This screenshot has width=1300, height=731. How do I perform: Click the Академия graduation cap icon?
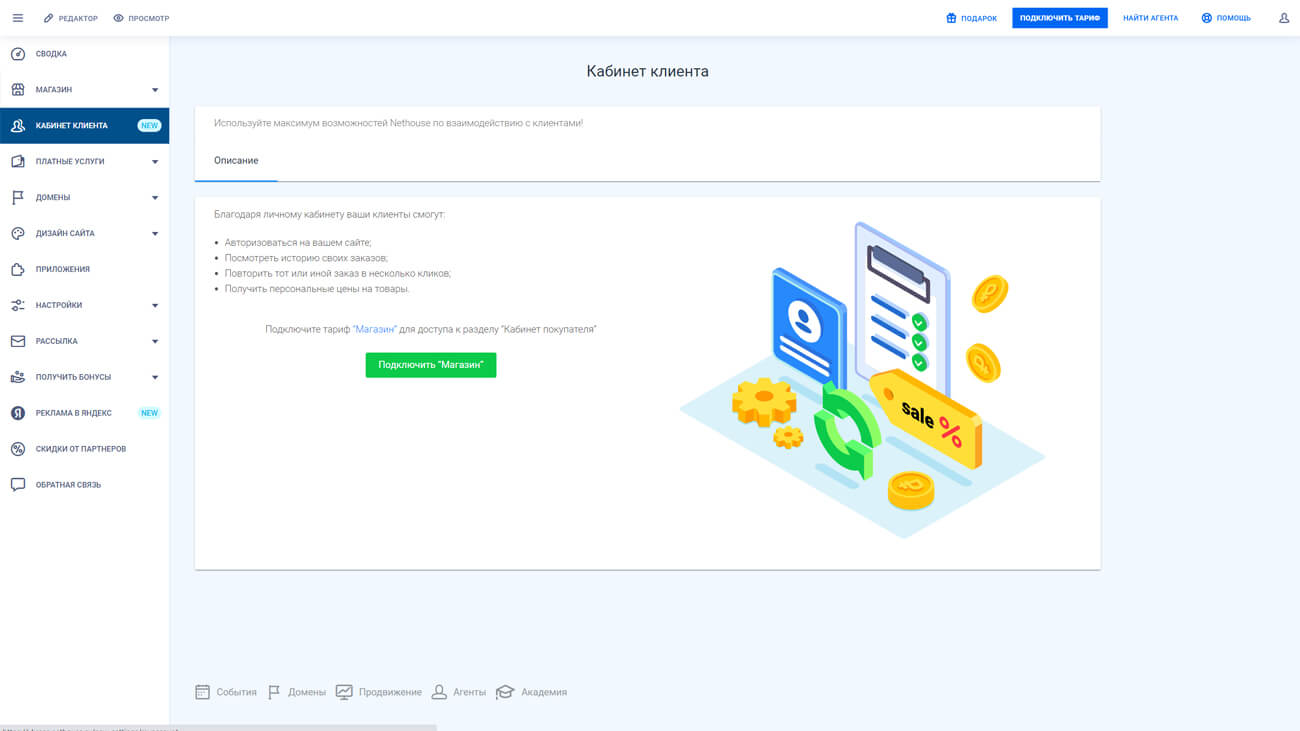click(x=505, y=692)
